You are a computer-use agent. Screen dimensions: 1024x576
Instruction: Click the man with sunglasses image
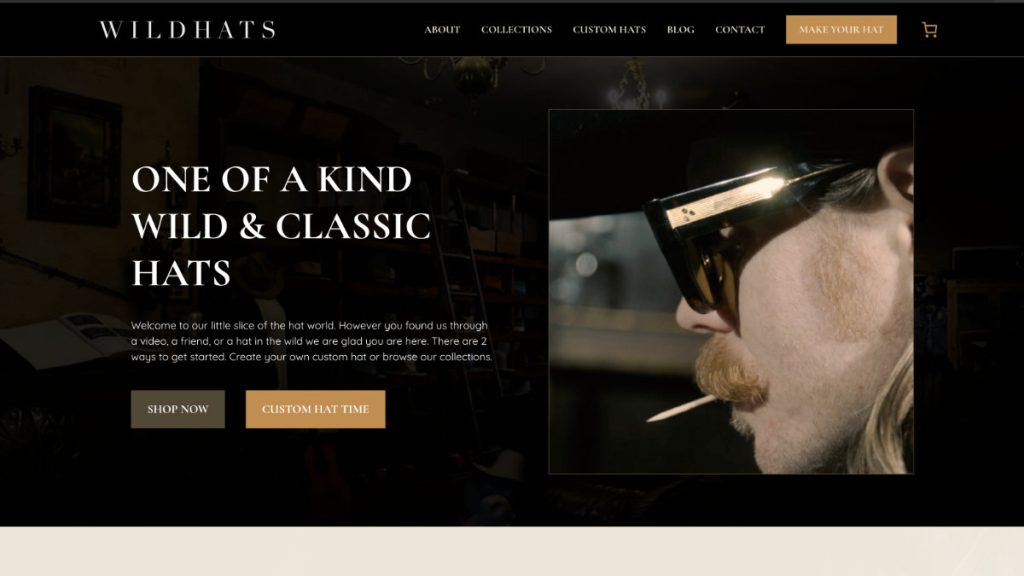(x=731, y=291)
